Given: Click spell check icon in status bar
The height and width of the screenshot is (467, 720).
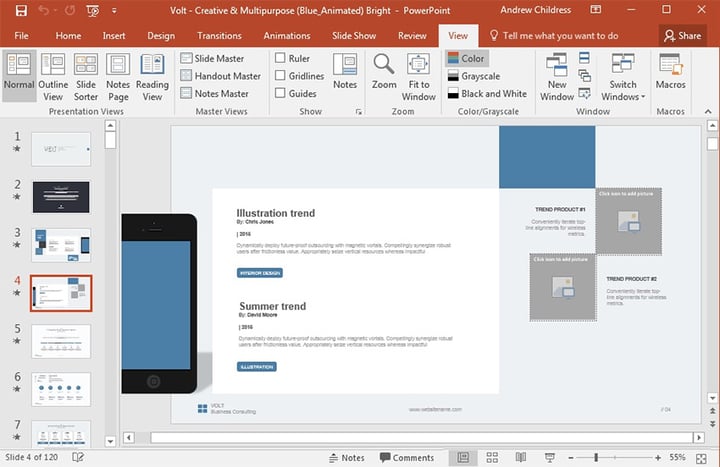Looking at the screenshot, I should (78, 457).
